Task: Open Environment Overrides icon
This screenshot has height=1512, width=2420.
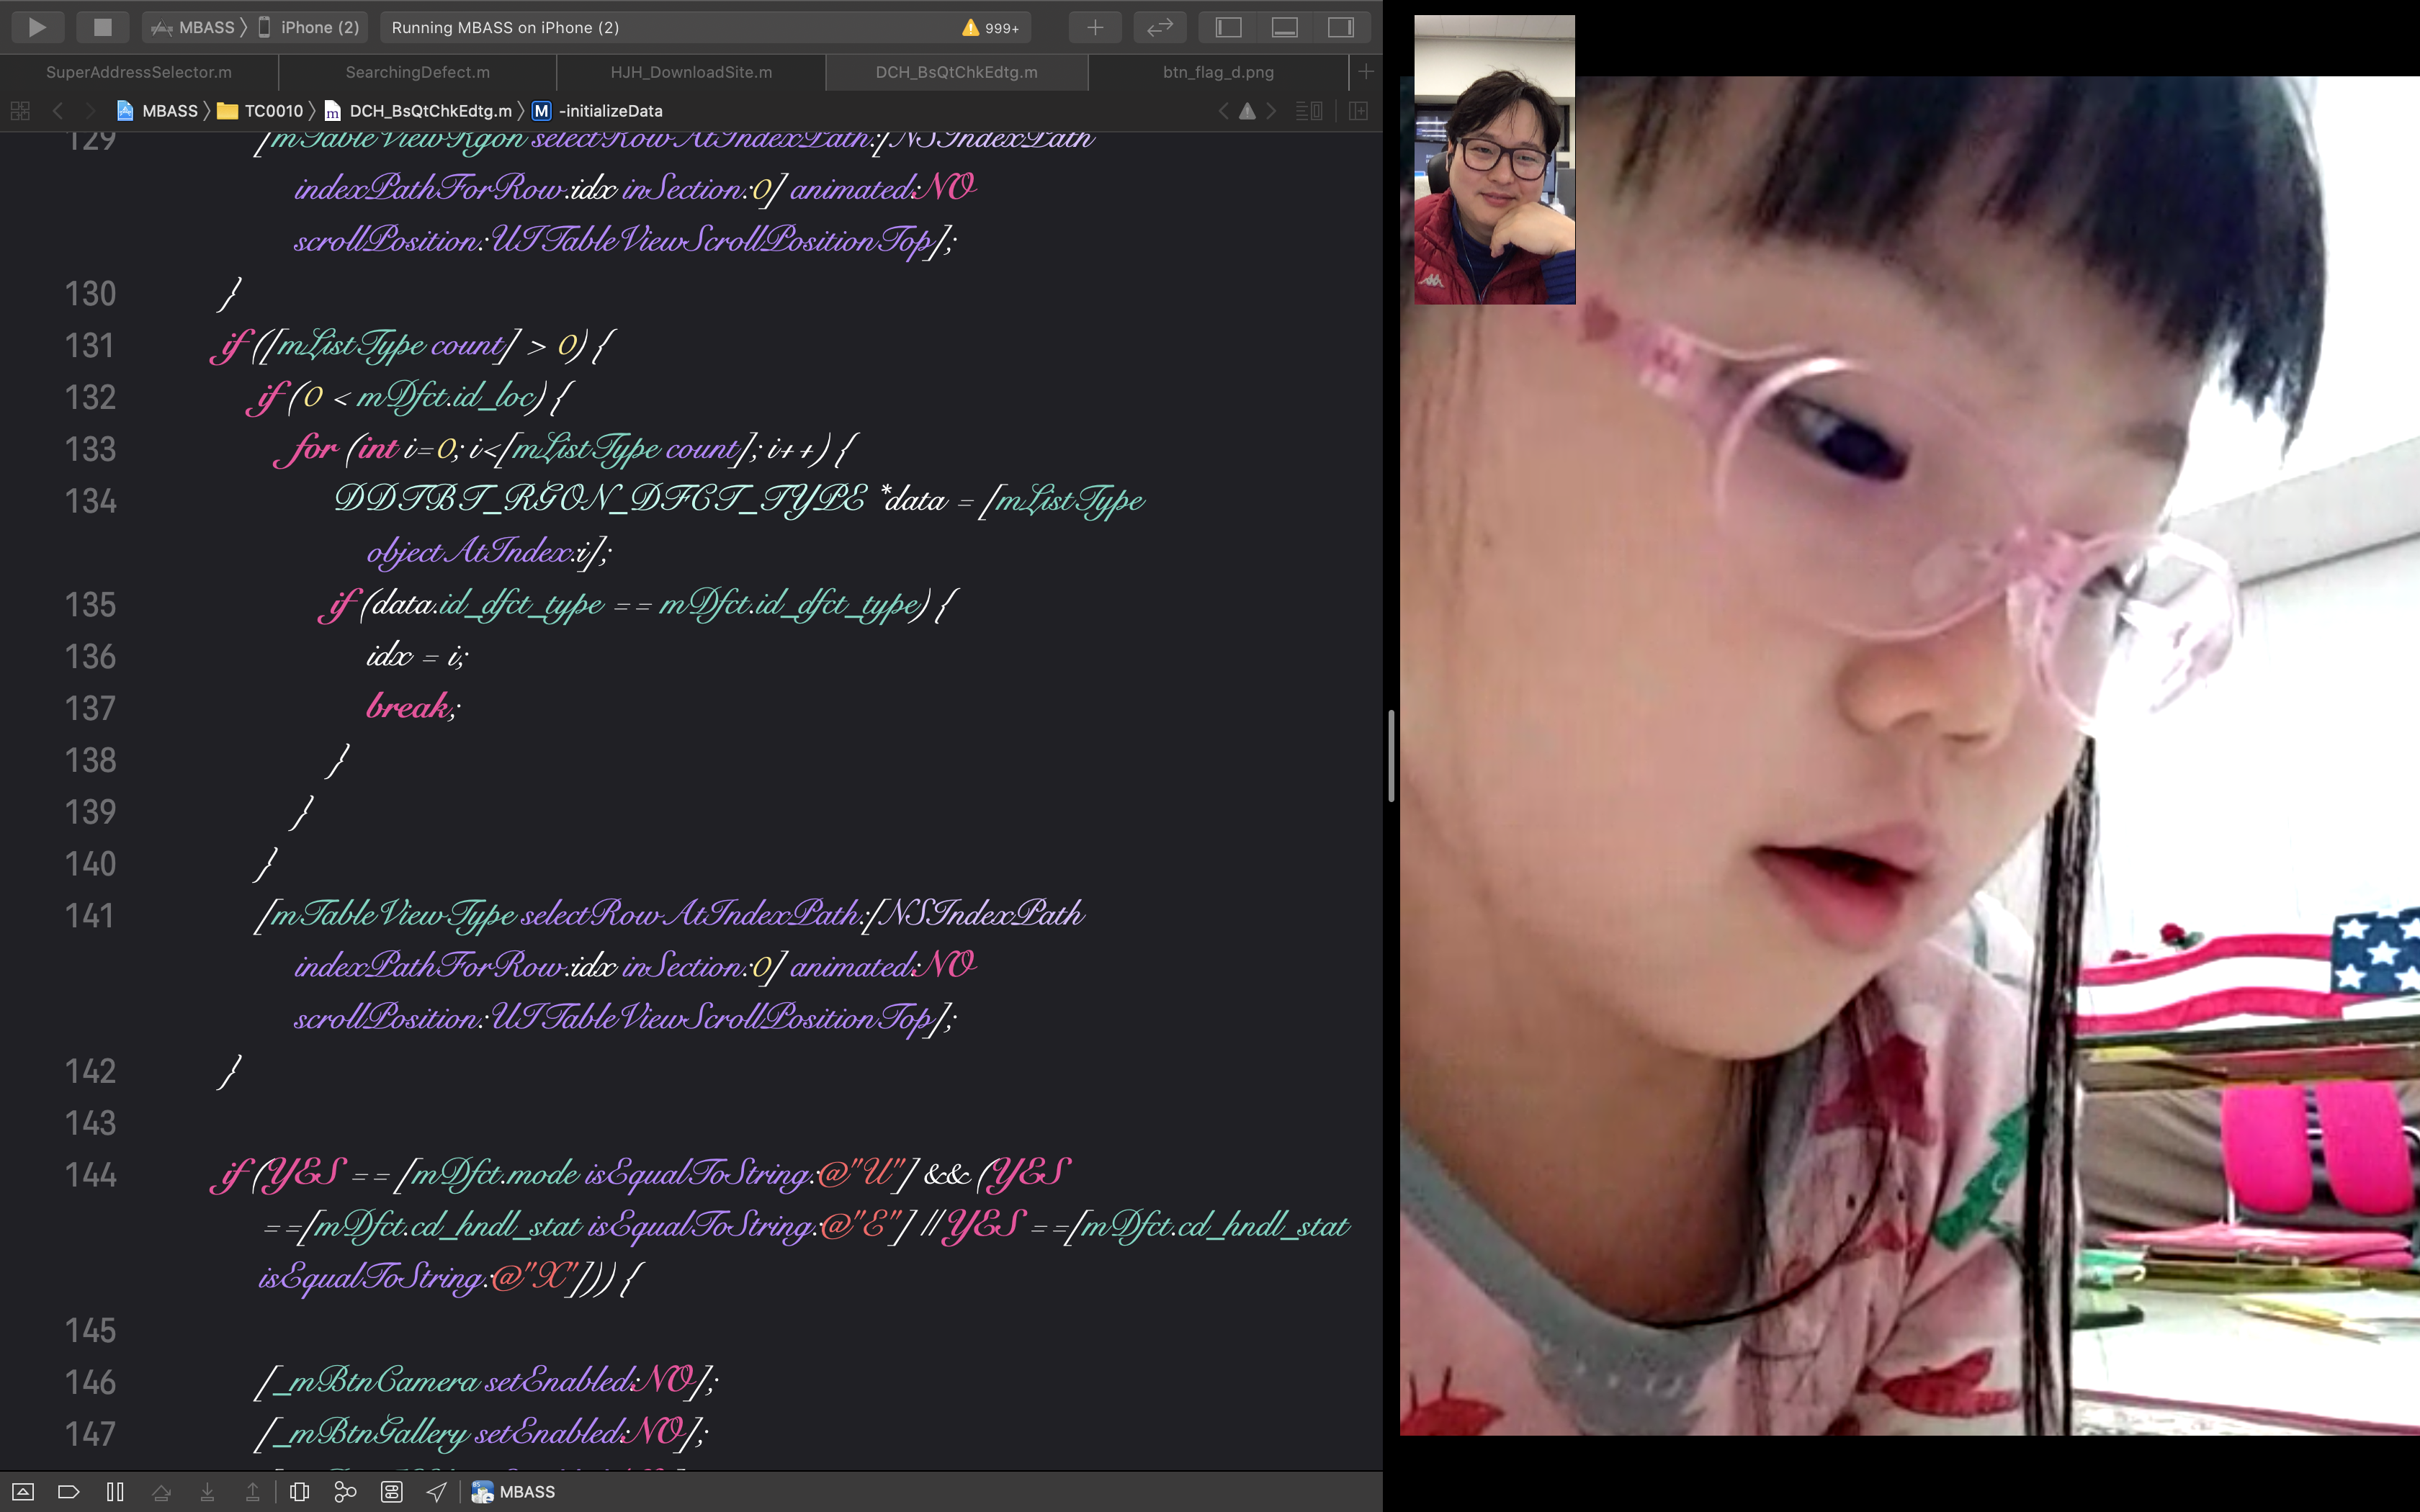Action: pos(391,1492)
